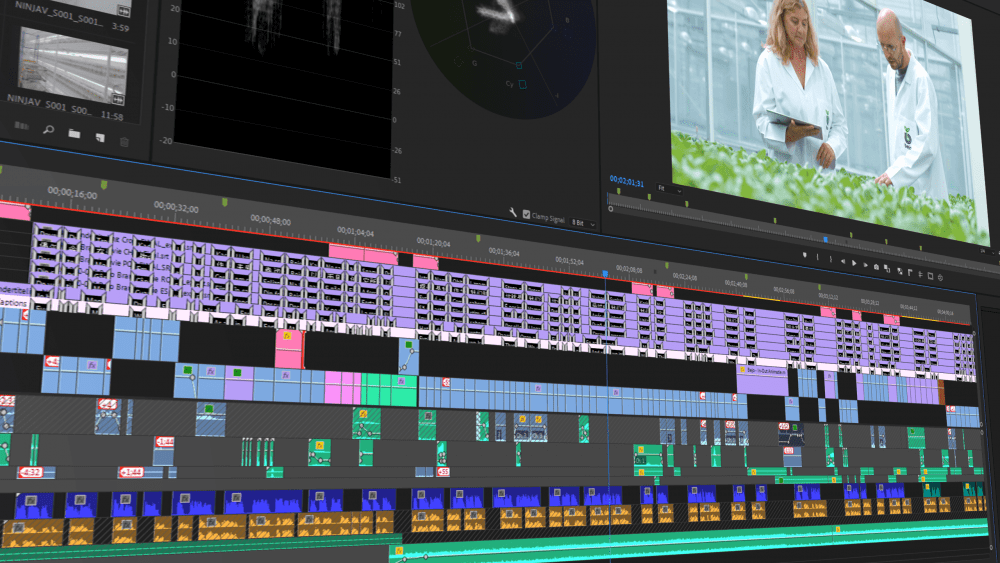Image resolution: width=1000 pixels, height=563 pixels.
Task: Click the safe margins square icon
Action: click(x=930, y=276)
